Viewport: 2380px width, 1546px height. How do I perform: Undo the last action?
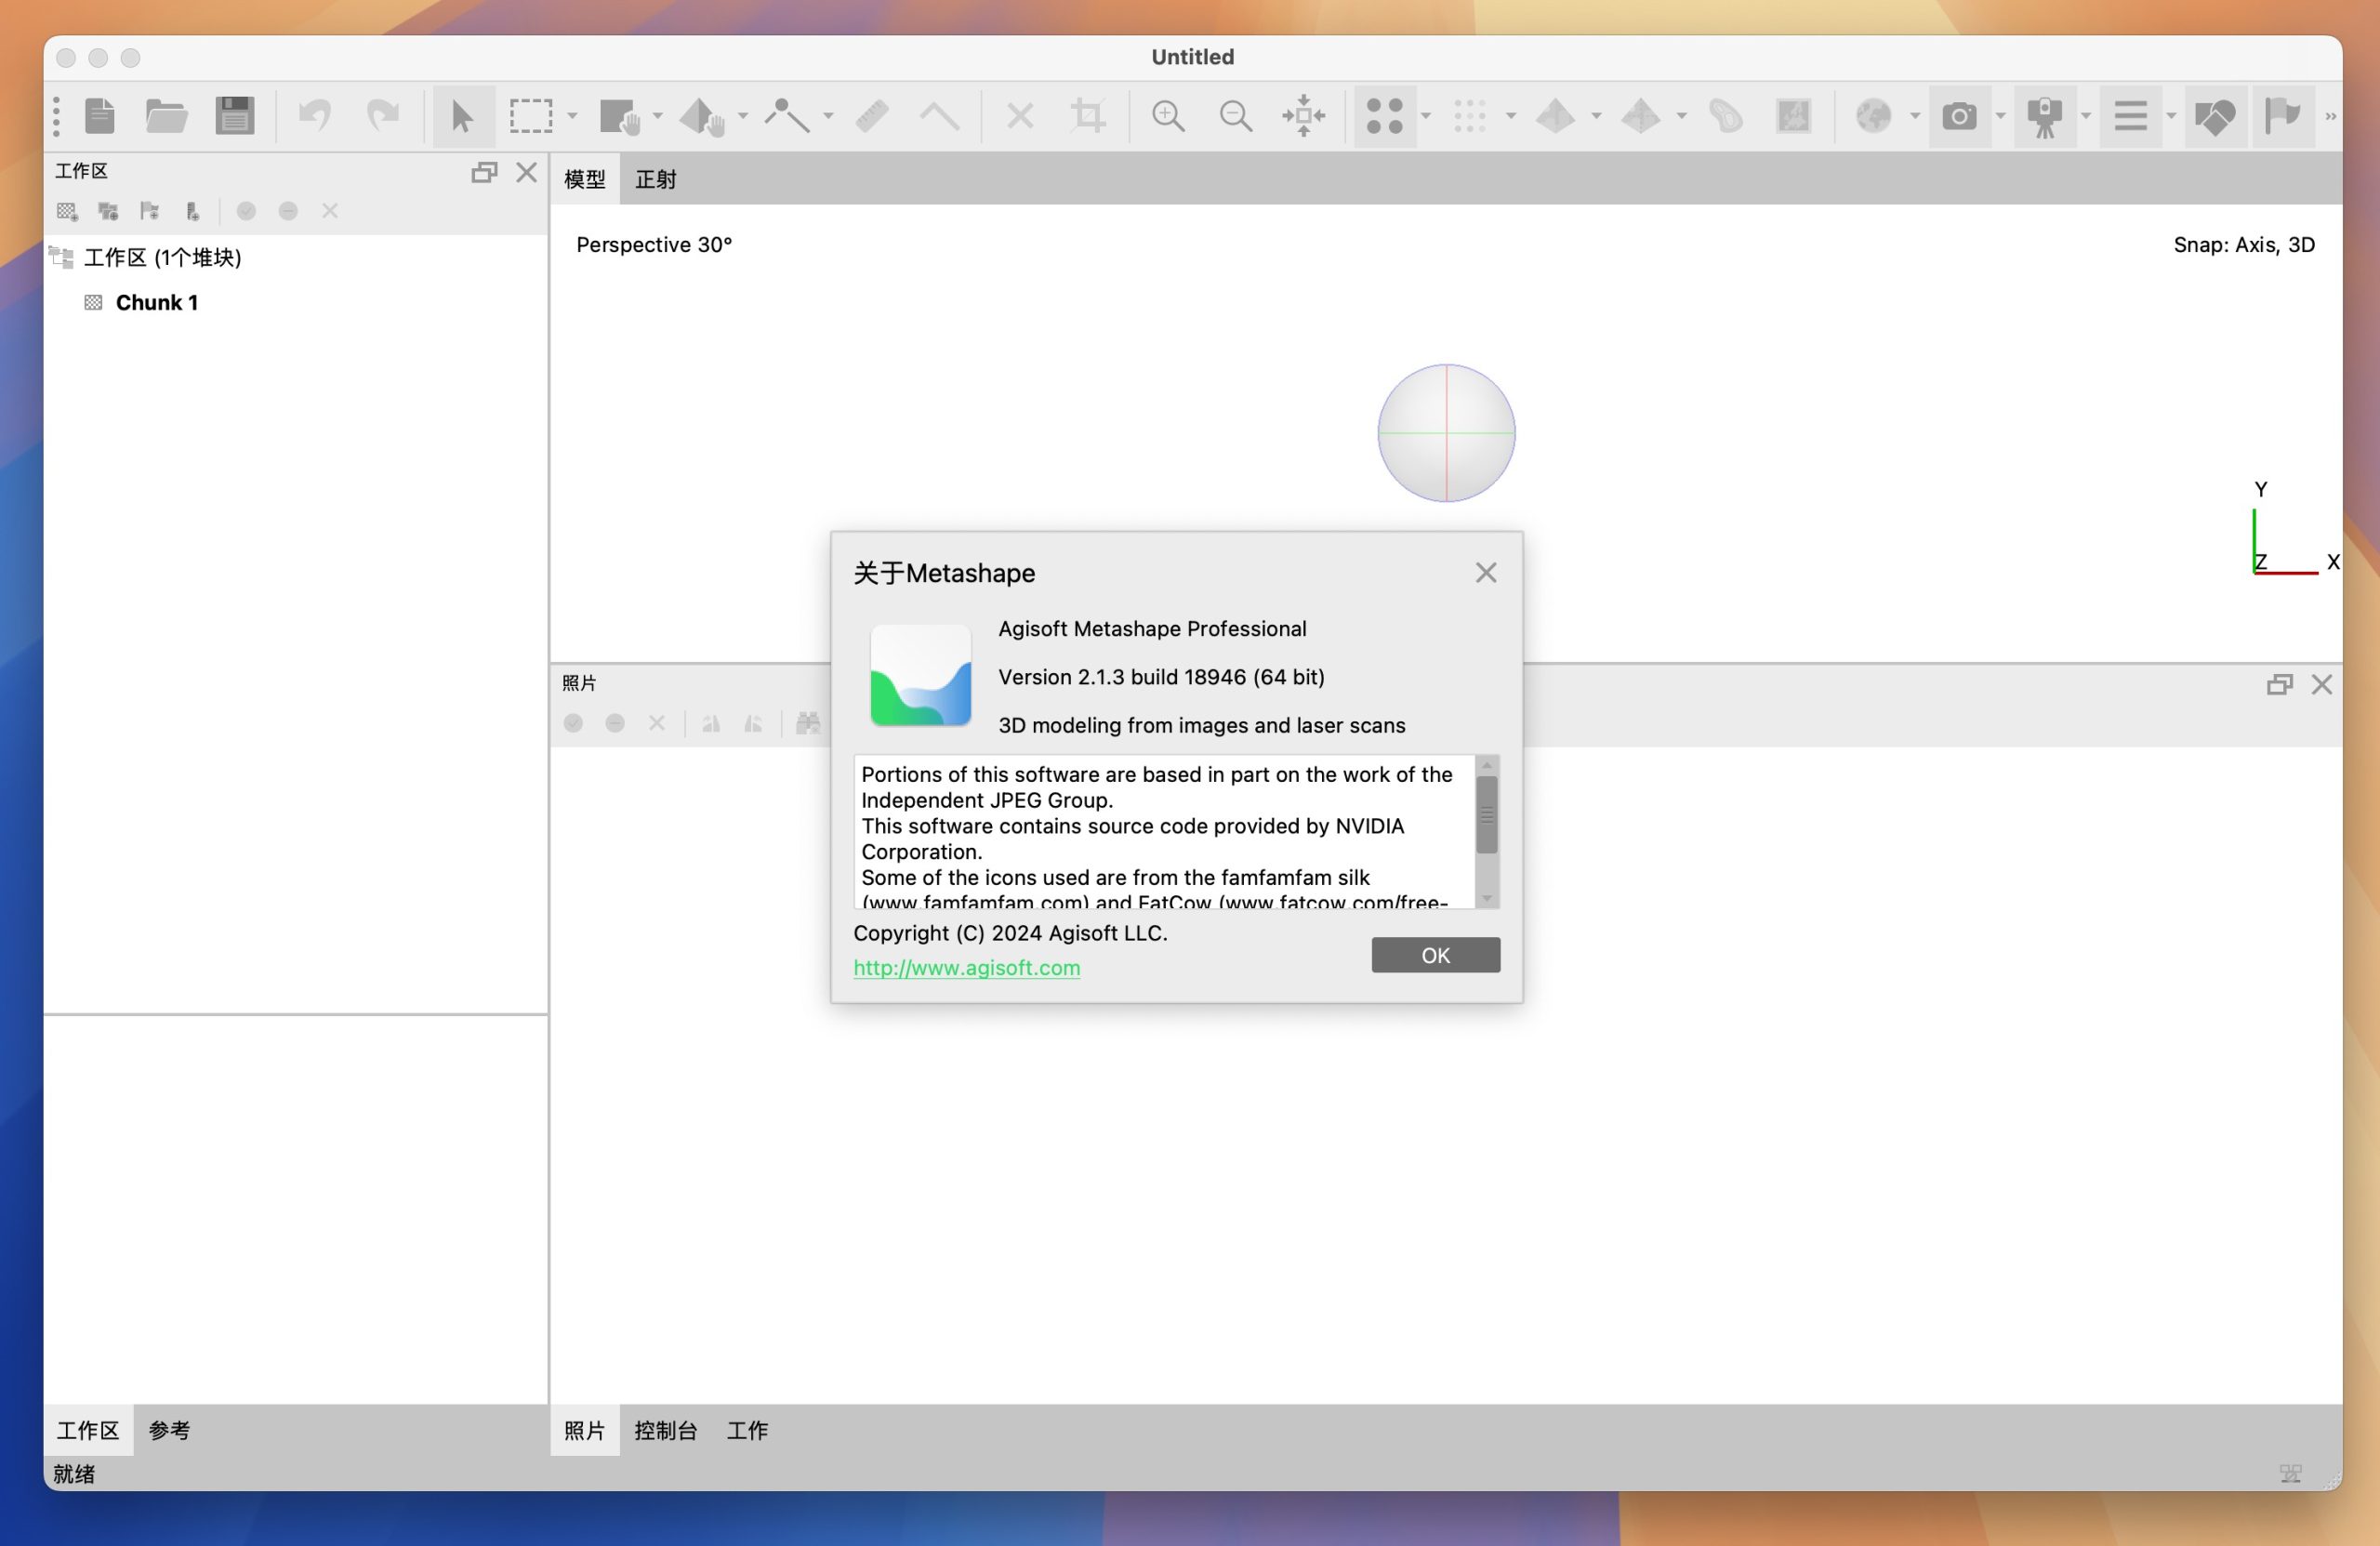pos(315,116)
